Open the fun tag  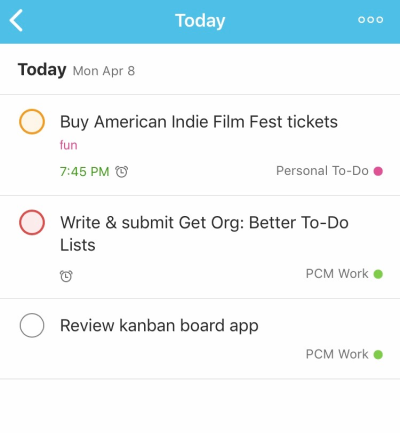coord(68,145)
